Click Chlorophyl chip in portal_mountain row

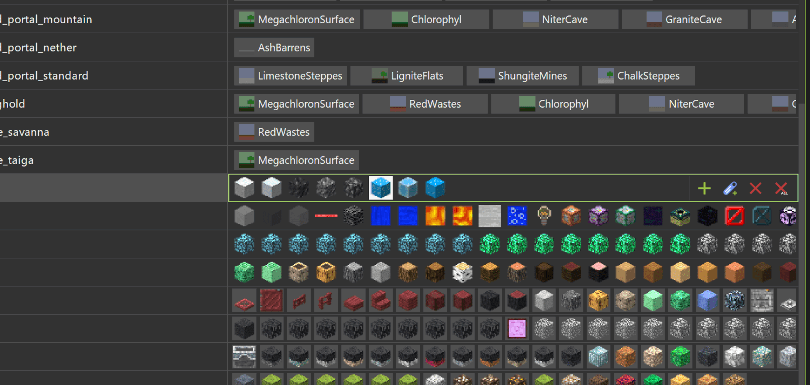click(426, 20)
